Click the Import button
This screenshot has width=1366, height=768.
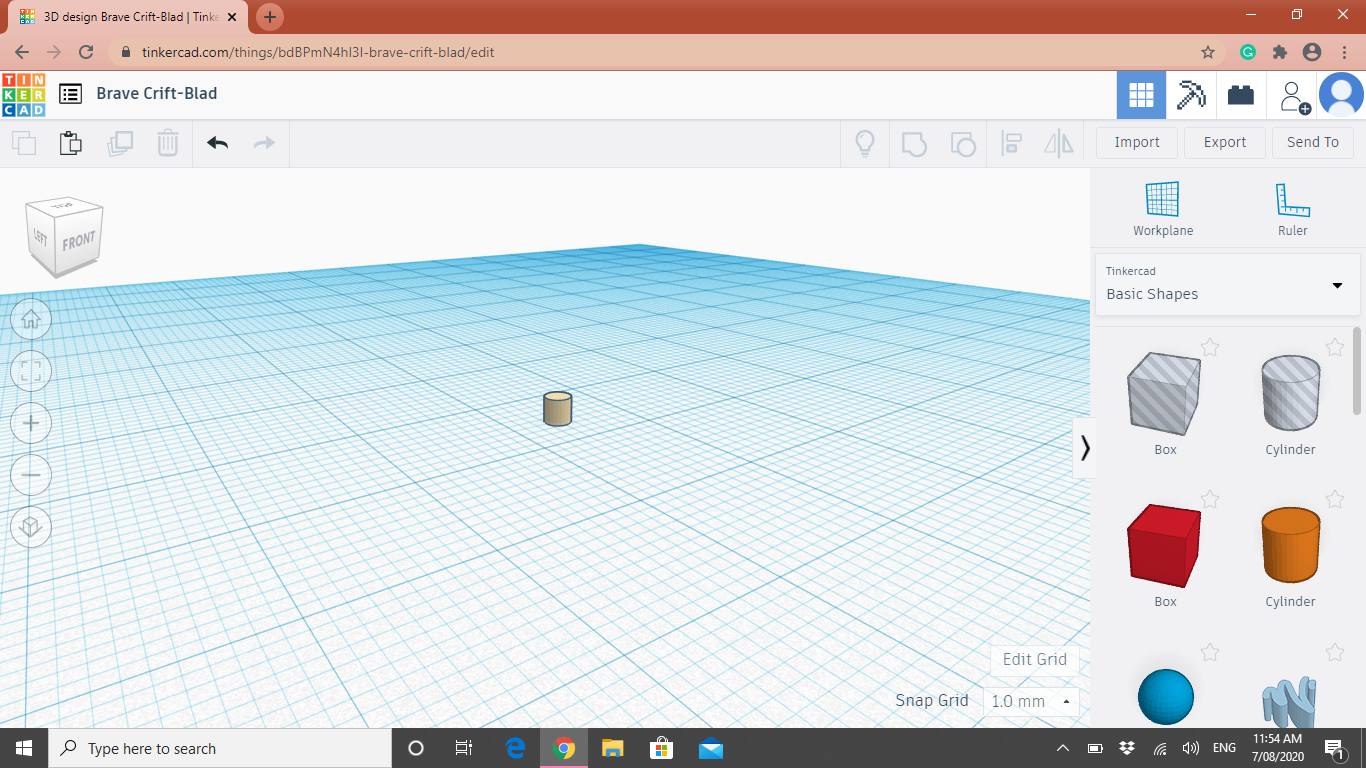[x=1137, y=142]
